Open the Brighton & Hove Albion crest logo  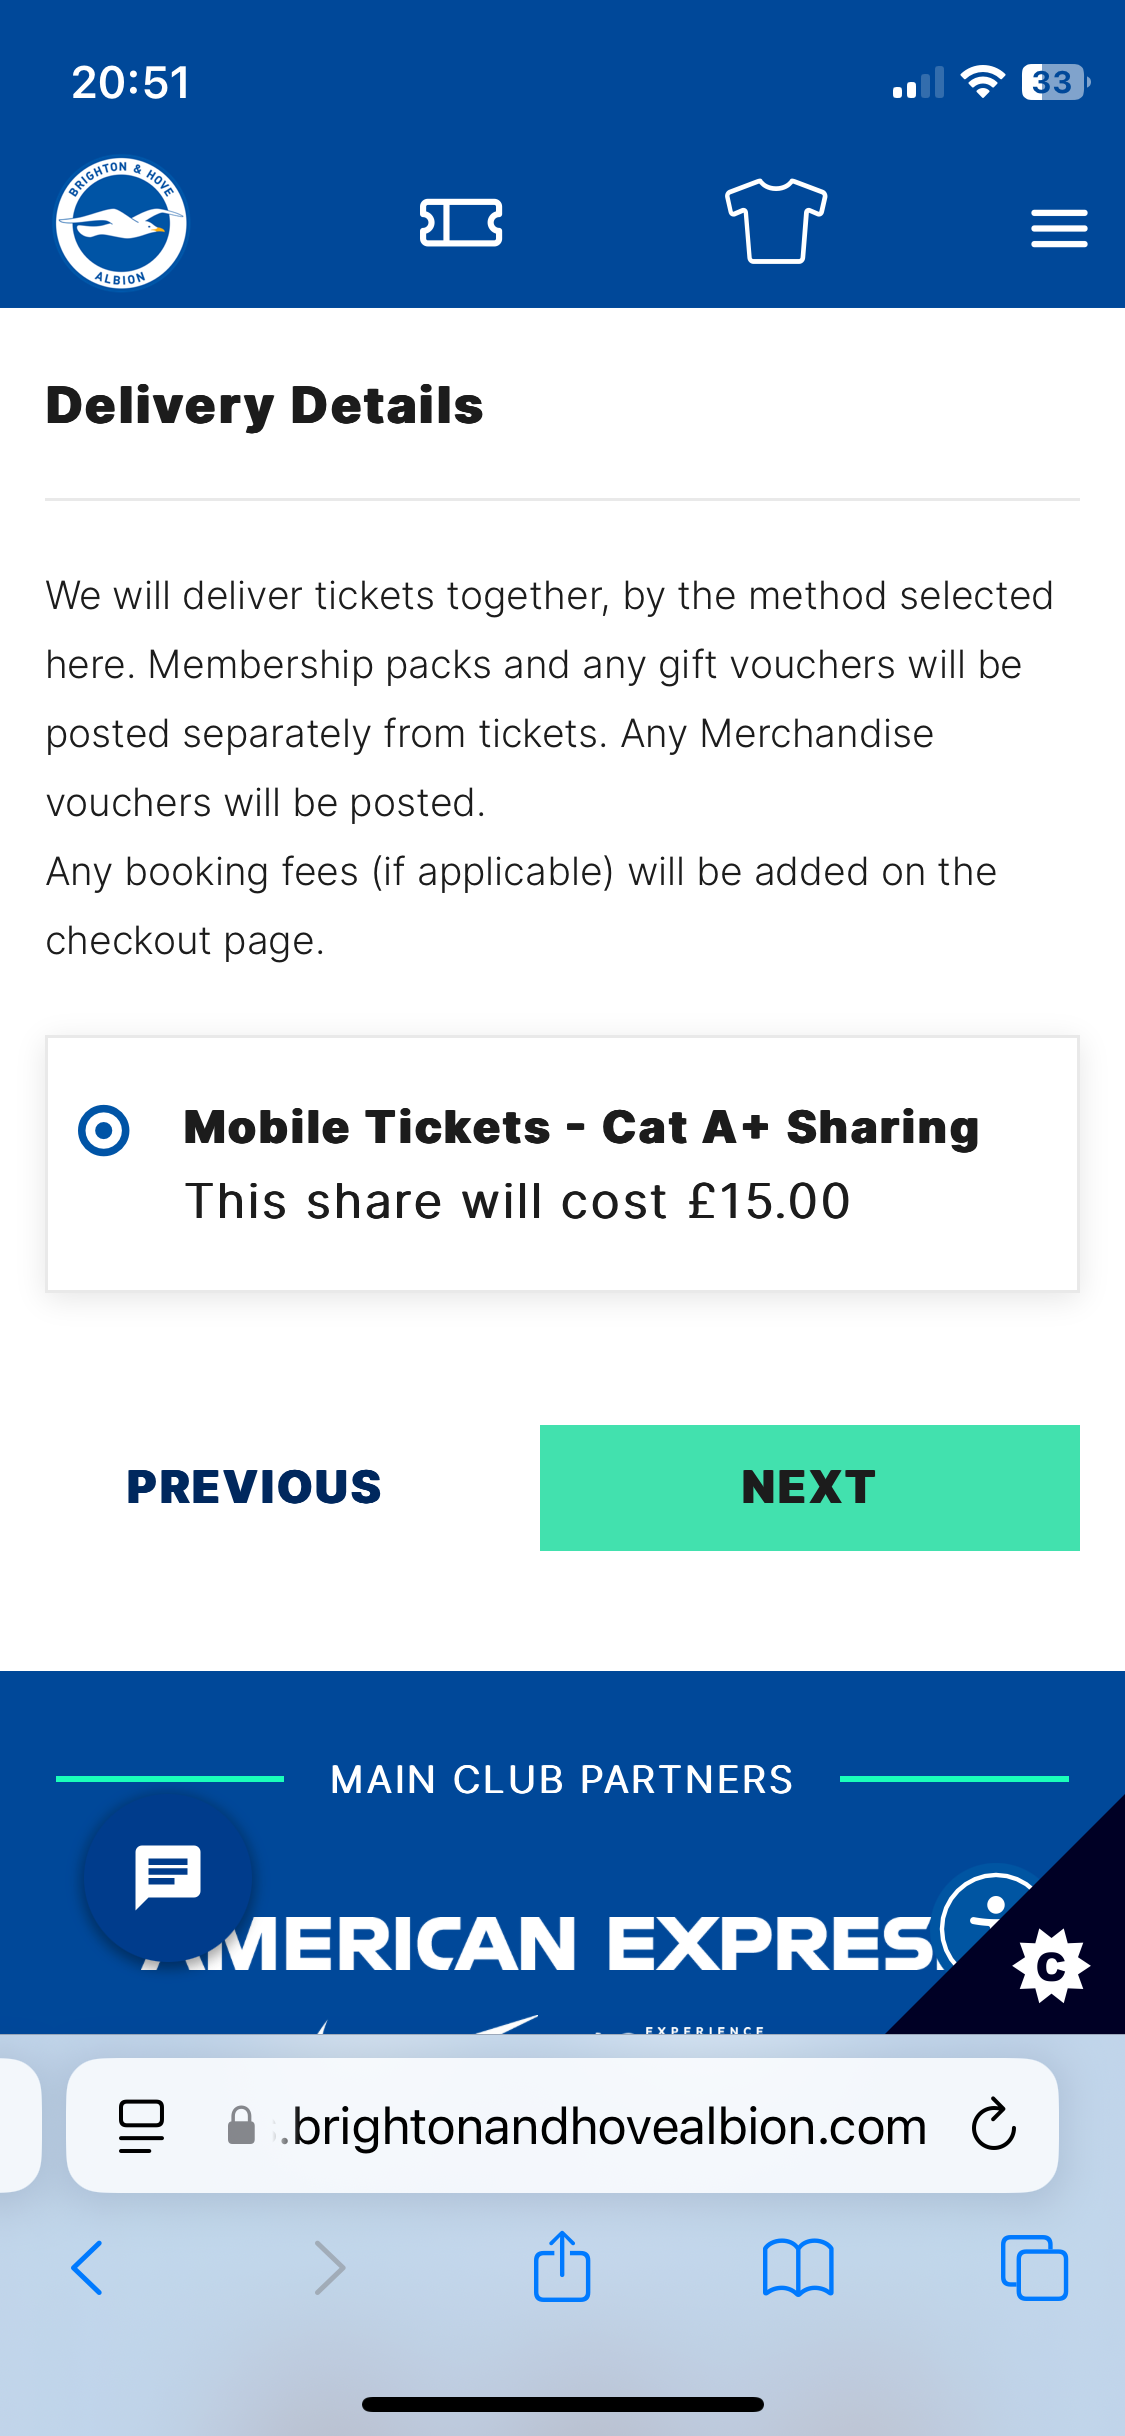coord(121,223)
